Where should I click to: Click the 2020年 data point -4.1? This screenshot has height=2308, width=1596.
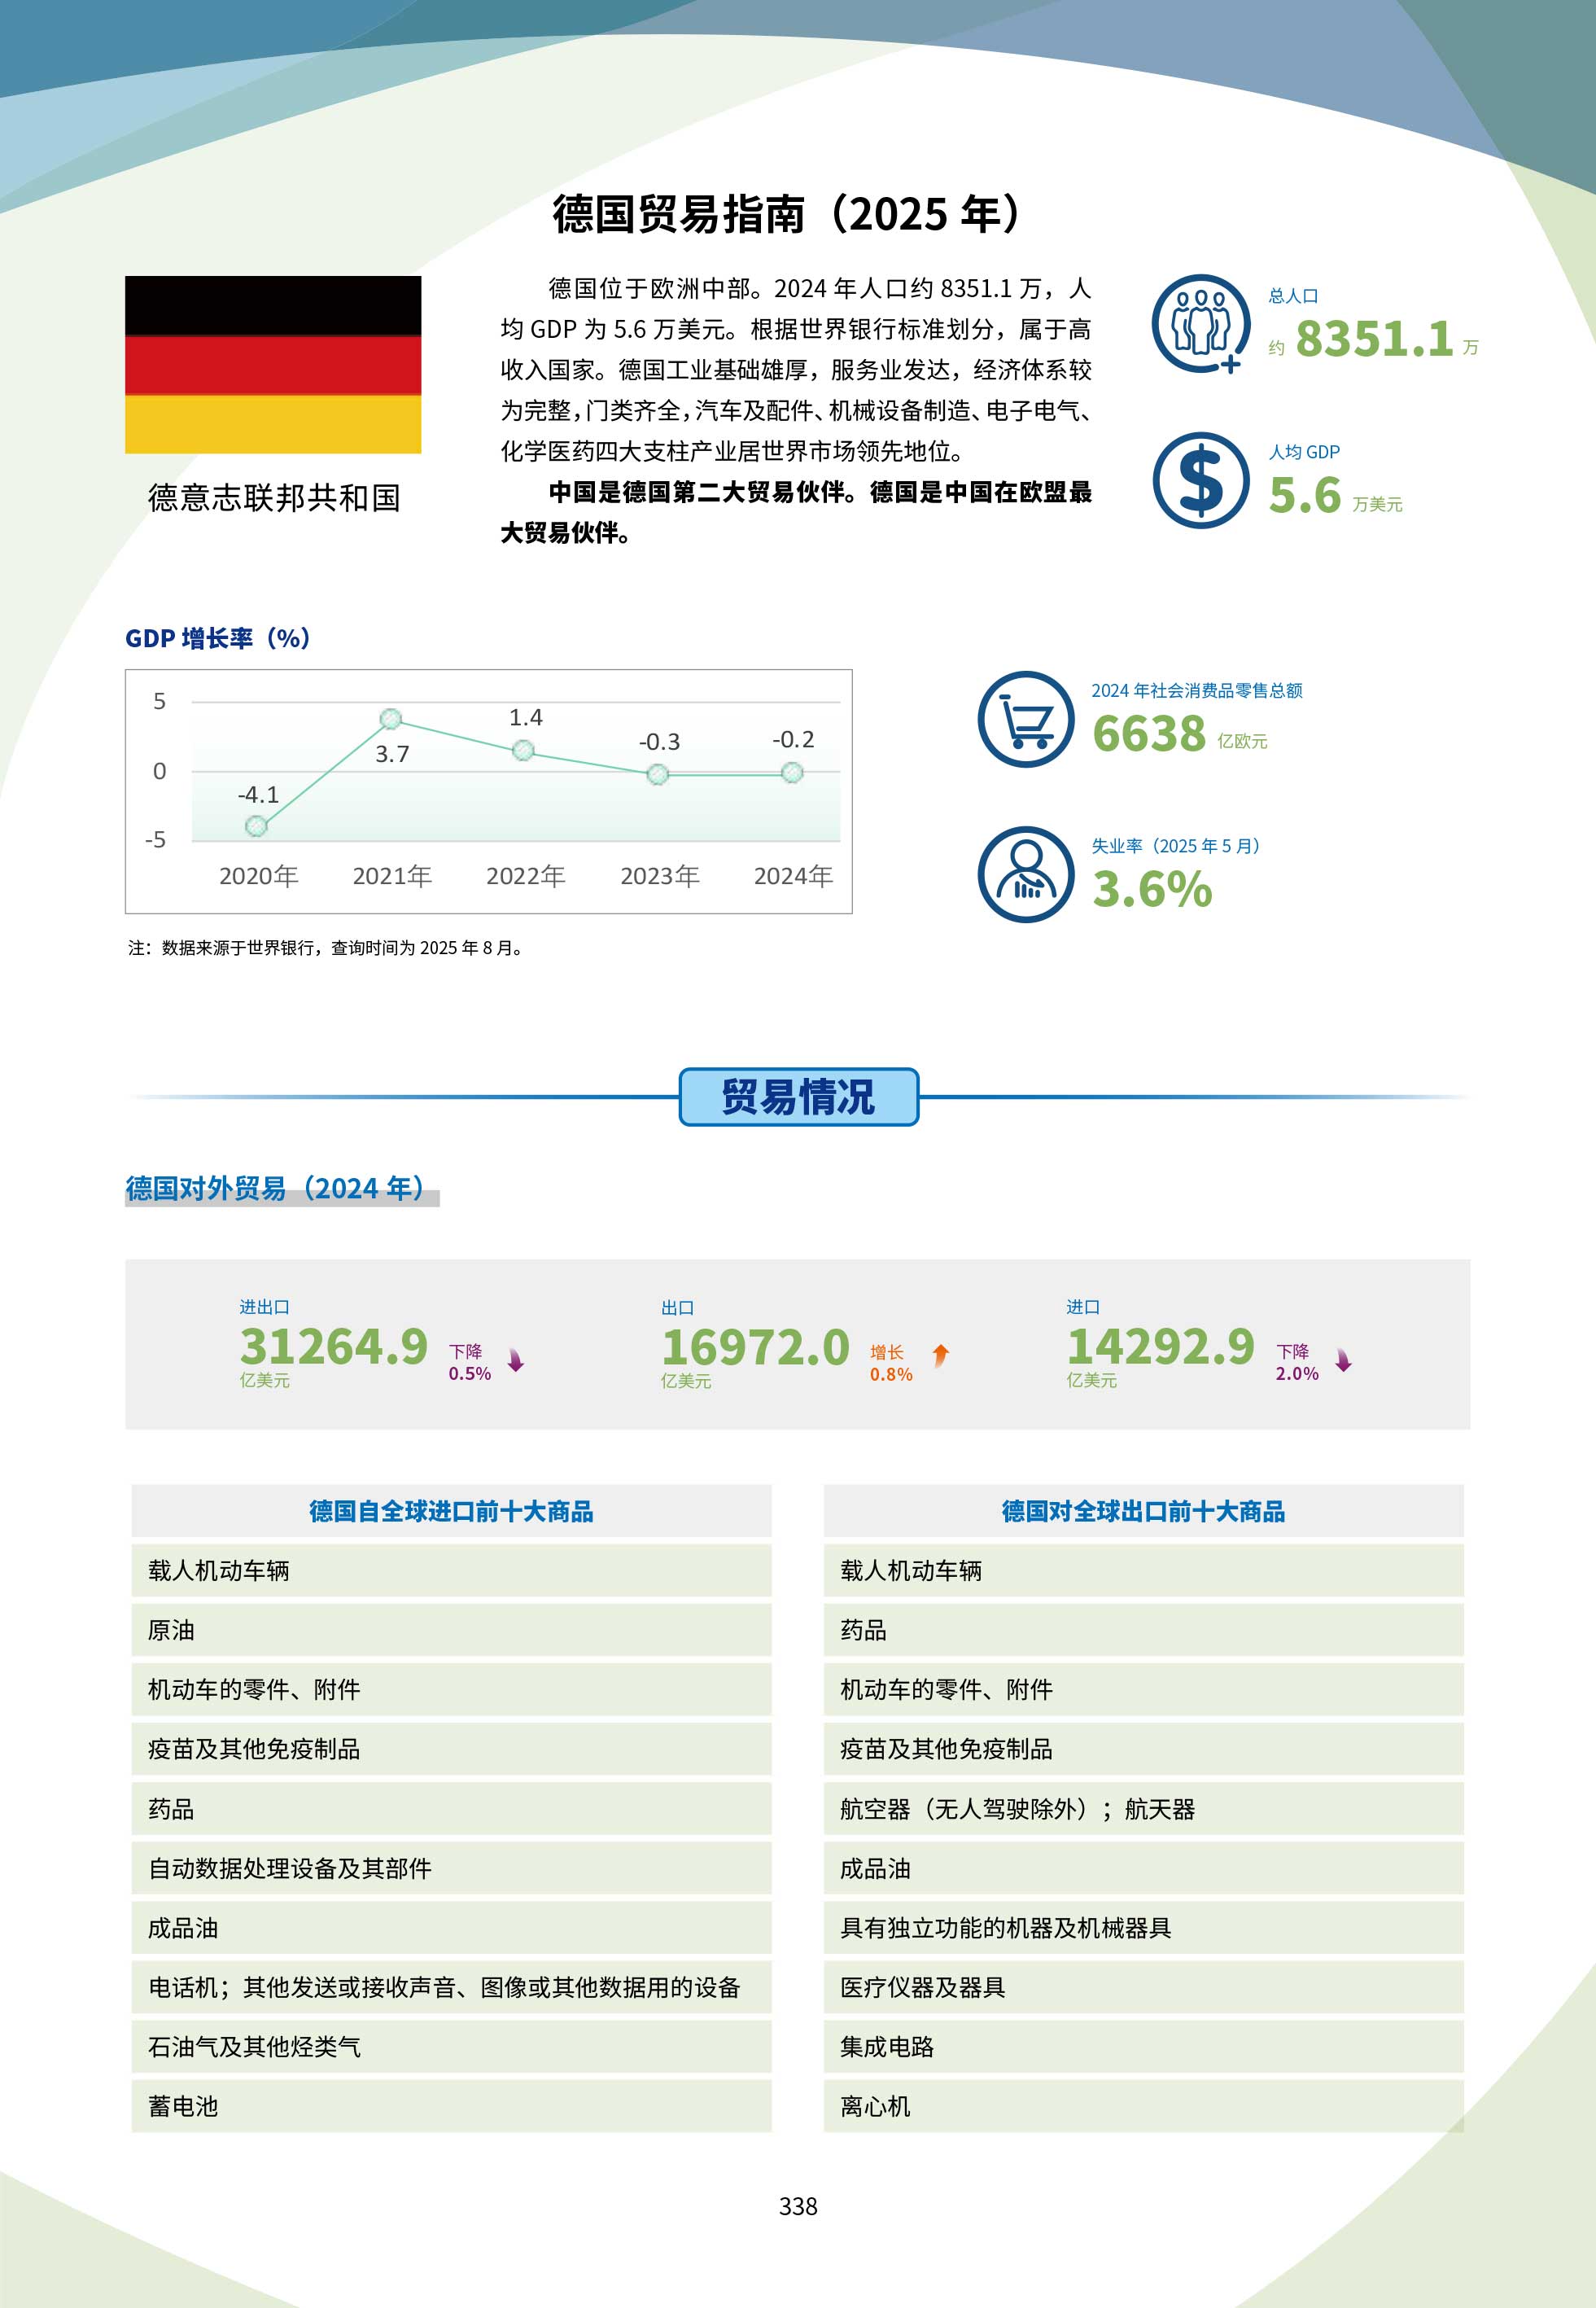[x=257, y=826]
